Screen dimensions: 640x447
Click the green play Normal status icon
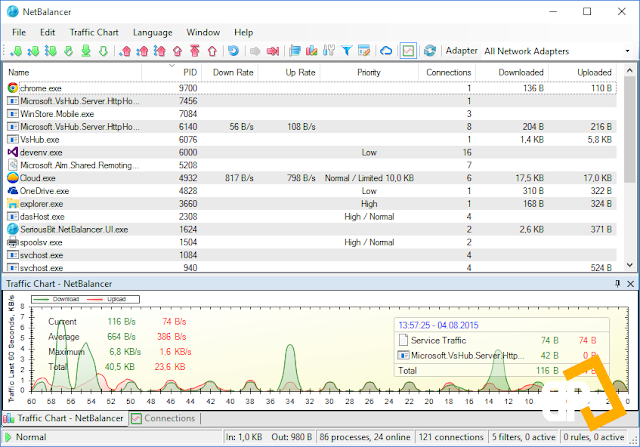point(7,437)
